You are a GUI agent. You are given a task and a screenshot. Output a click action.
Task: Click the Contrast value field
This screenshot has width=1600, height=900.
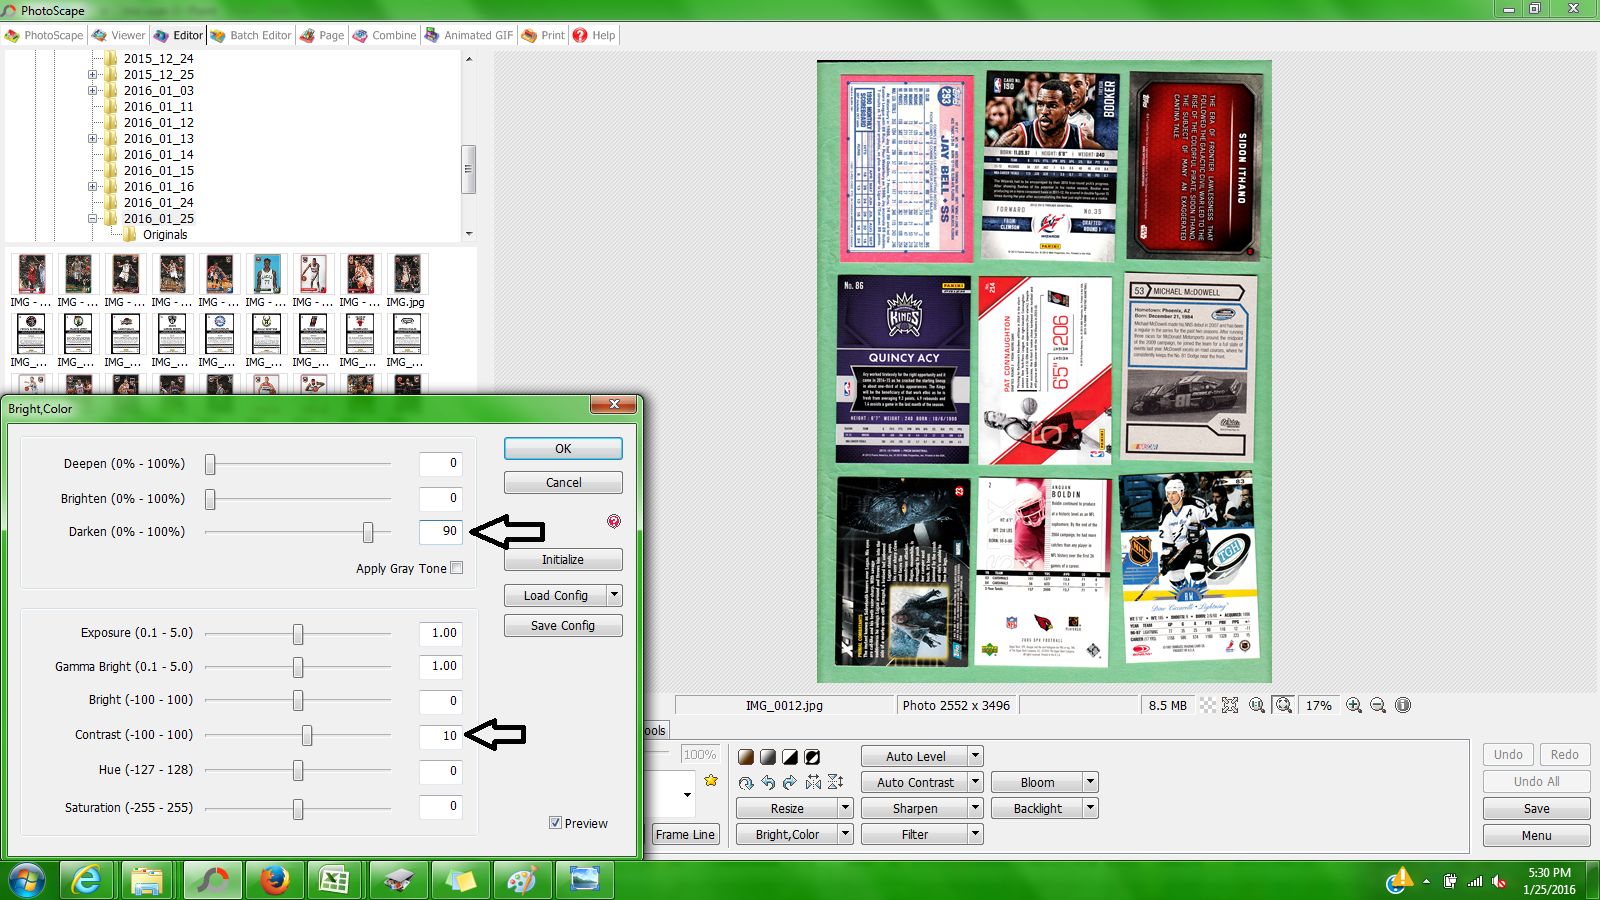[441, 735]
